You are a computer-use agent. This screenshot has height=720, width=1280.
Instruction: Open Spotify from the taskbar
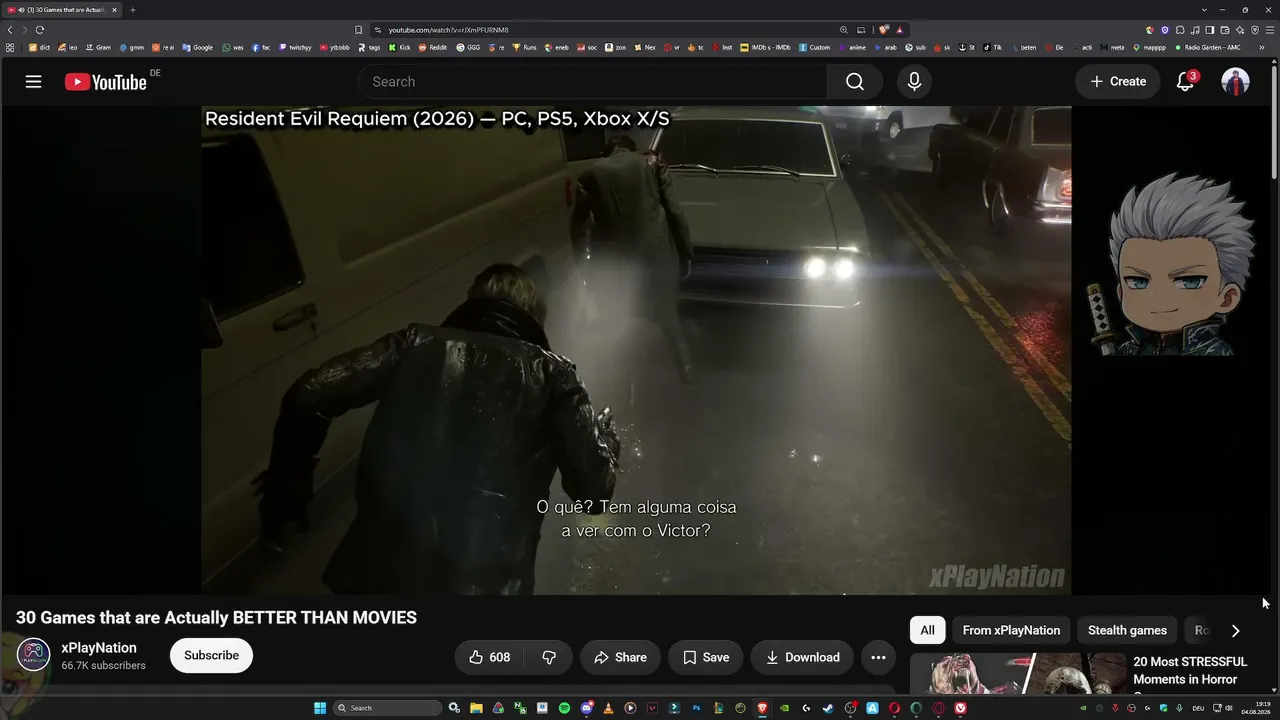tap(564, 708)
